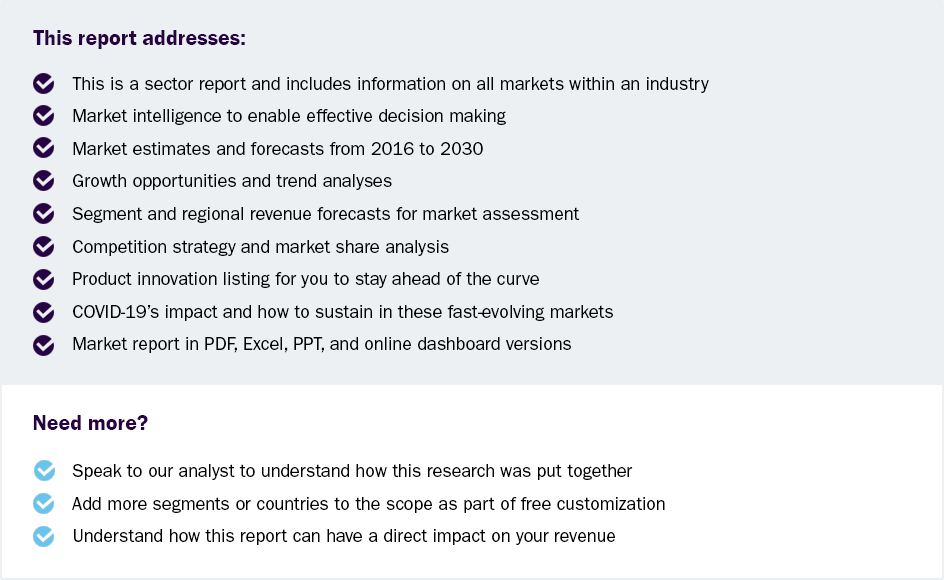Click checkmark beside Market estimates and forecasts

click(44, 149)
